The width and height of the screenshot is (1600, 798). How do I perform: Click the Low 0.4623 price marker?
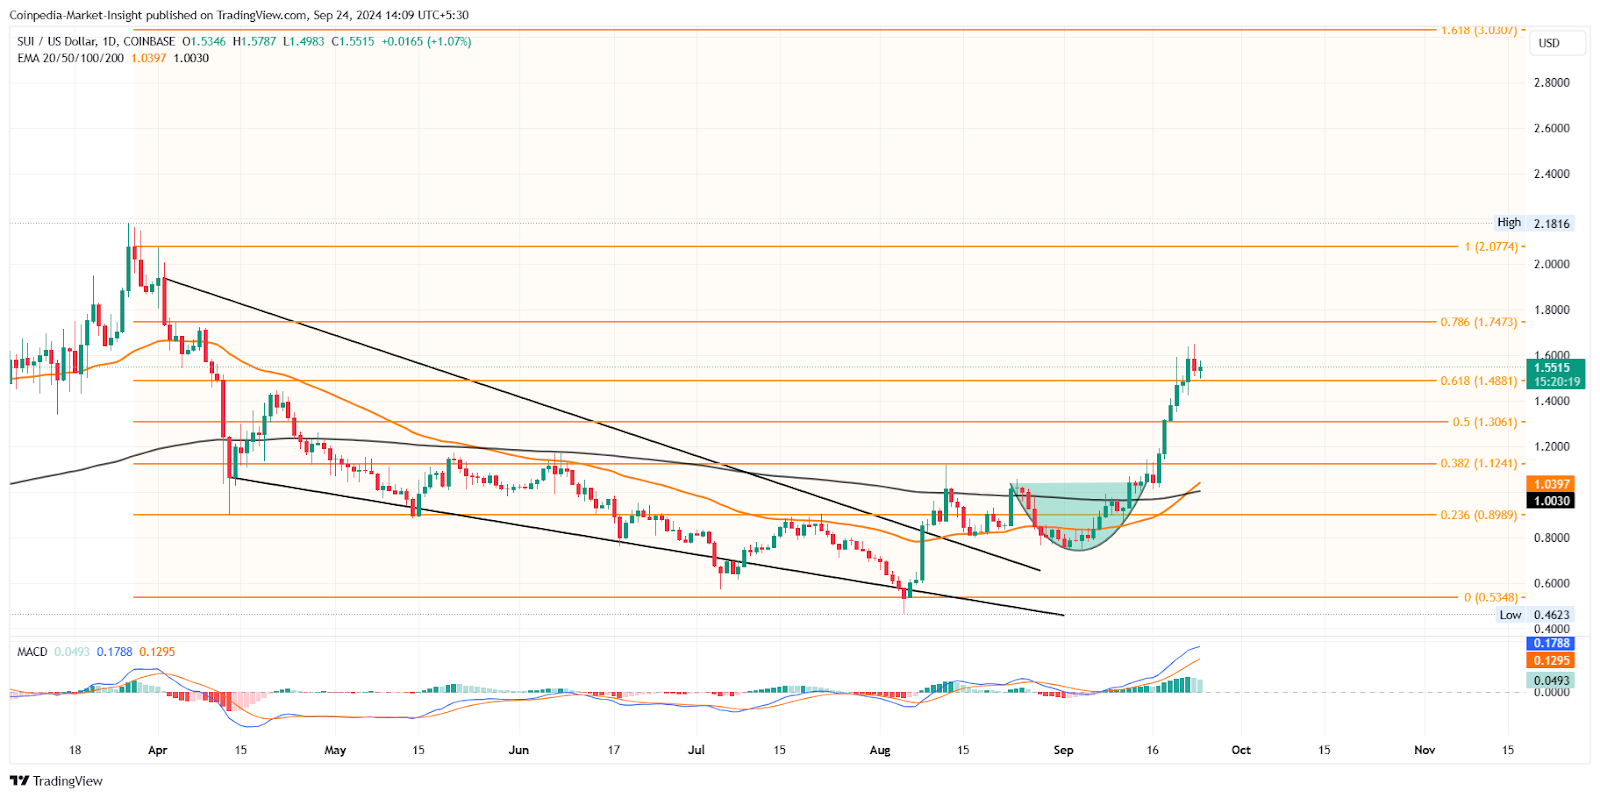(x=1535, y=615)
